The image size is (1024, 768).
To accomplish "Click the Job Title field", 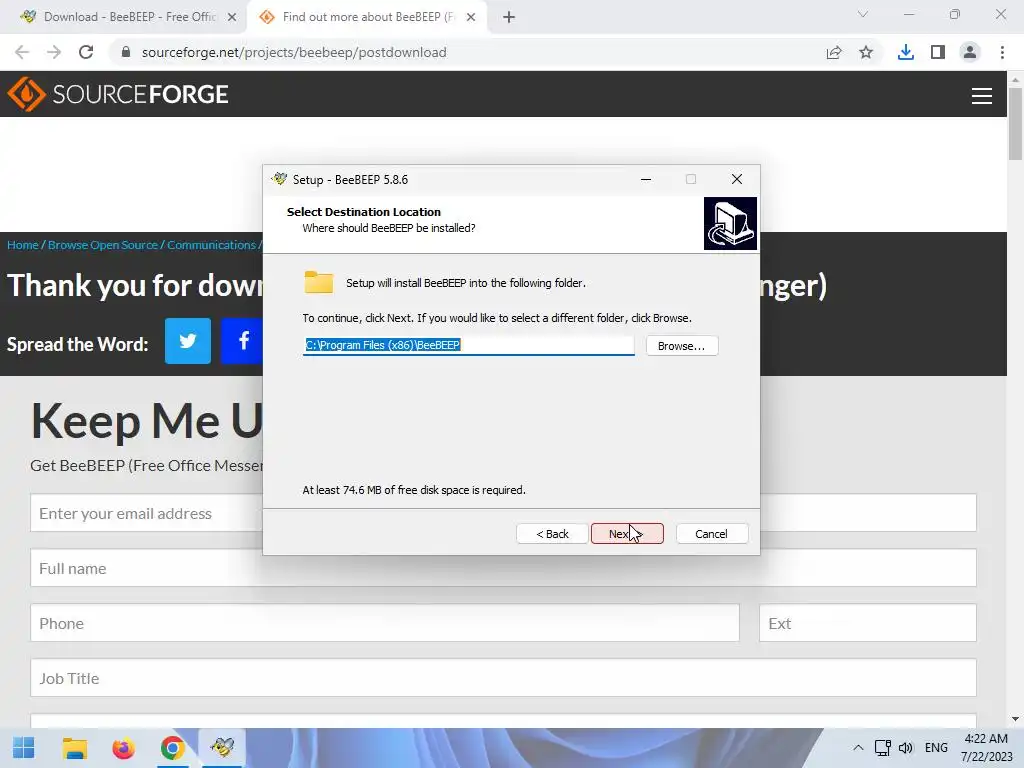I will tap(503, 678).
